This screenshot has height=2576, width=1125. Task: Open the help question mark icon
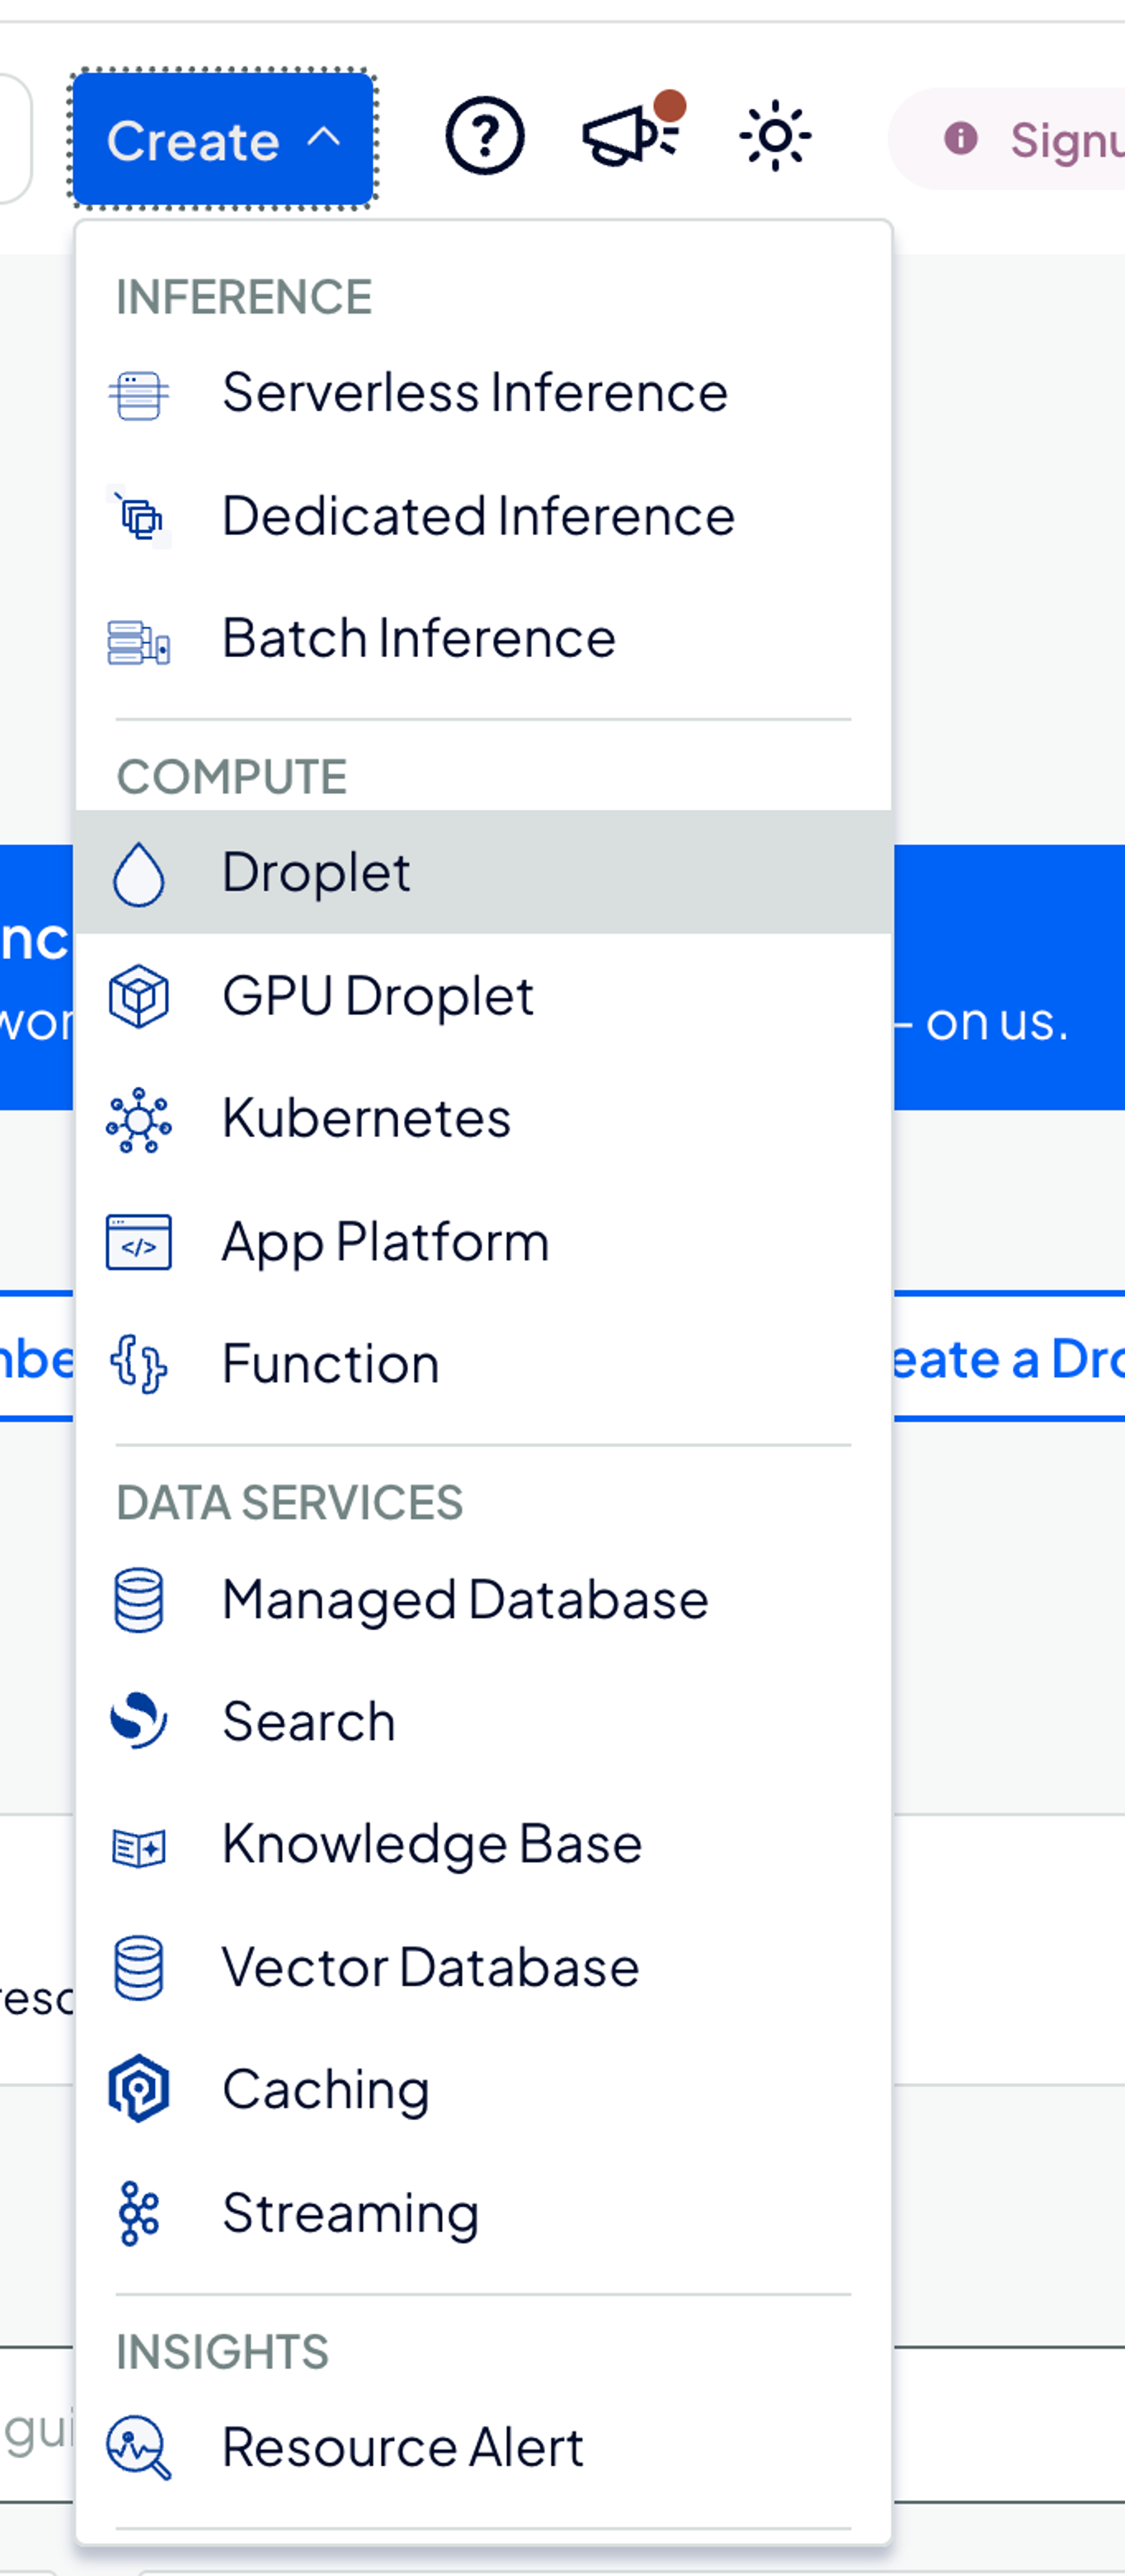(x=485, y=136)
